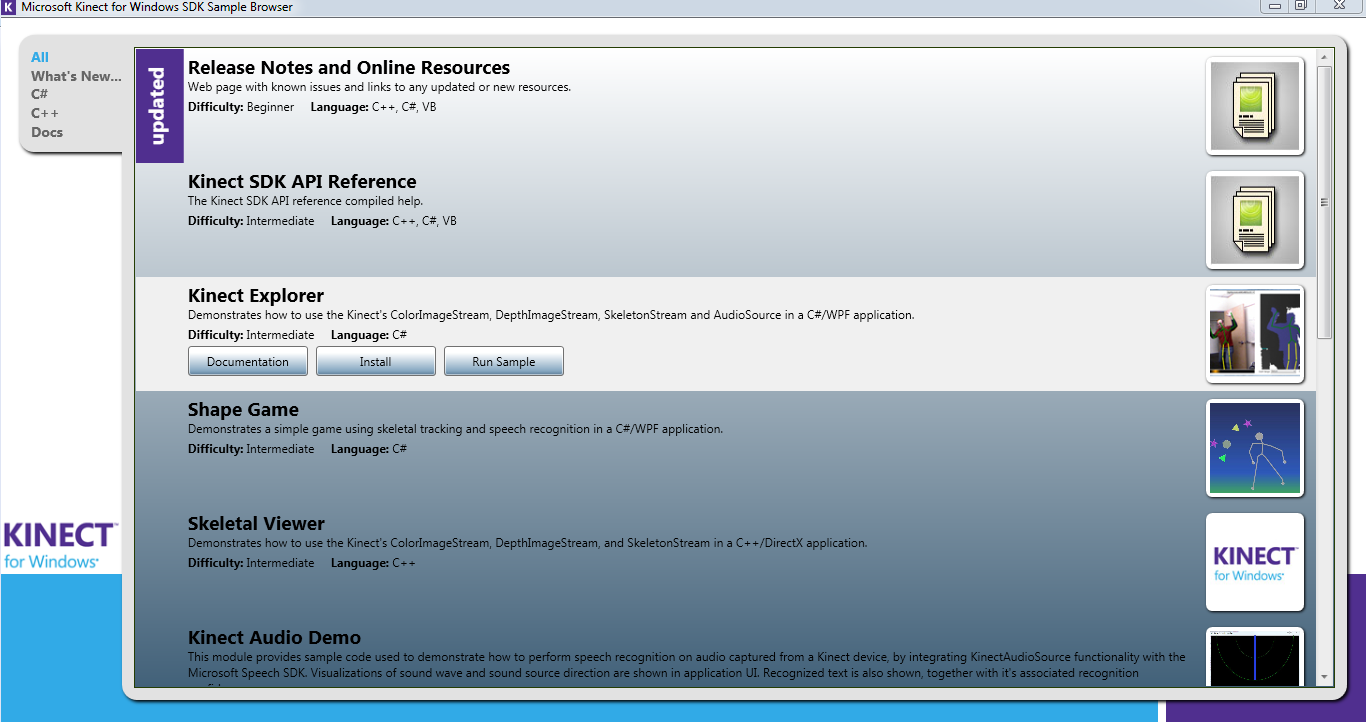Click Release Notes description about known issues
1366x722 pixels.
379,87
